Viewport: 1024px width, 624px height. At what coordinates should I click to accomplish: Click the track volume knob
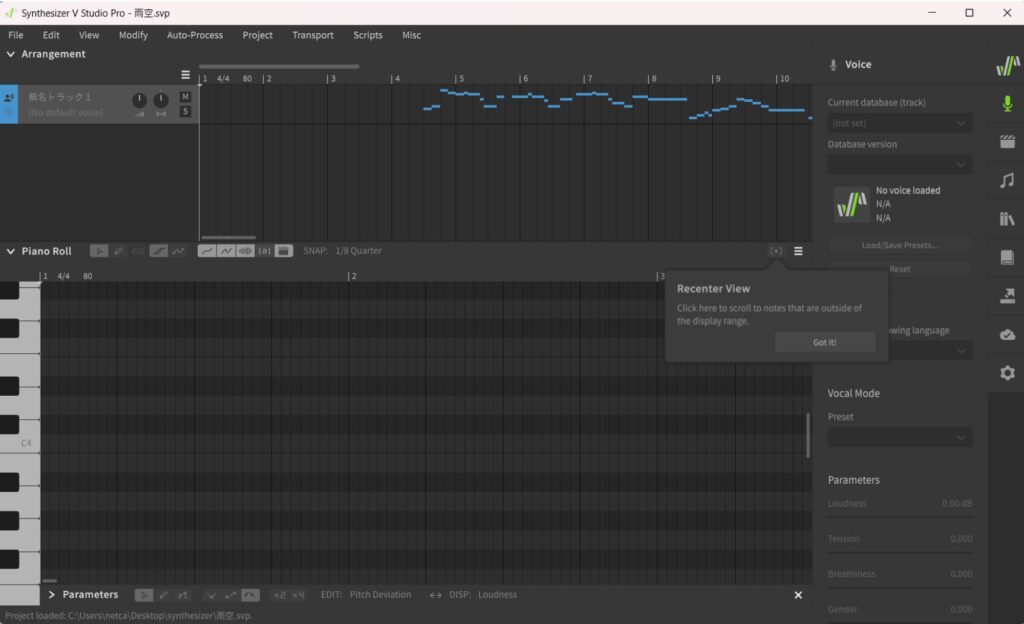coord(140,100)
